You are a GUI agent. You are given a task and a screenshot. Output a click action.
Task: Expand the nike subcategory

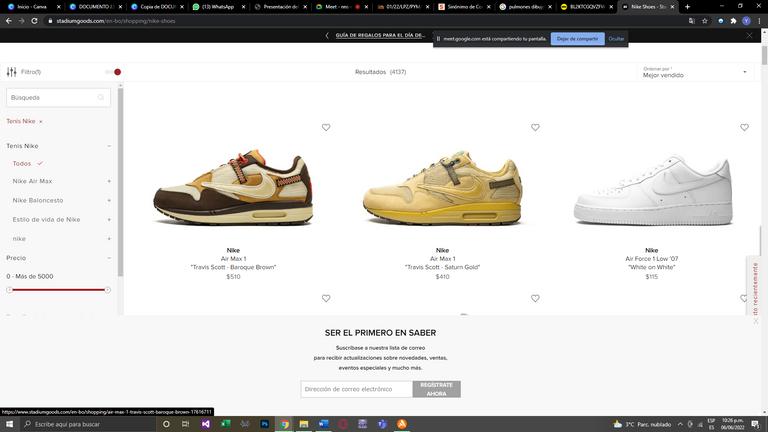click(x=109, y=239)
